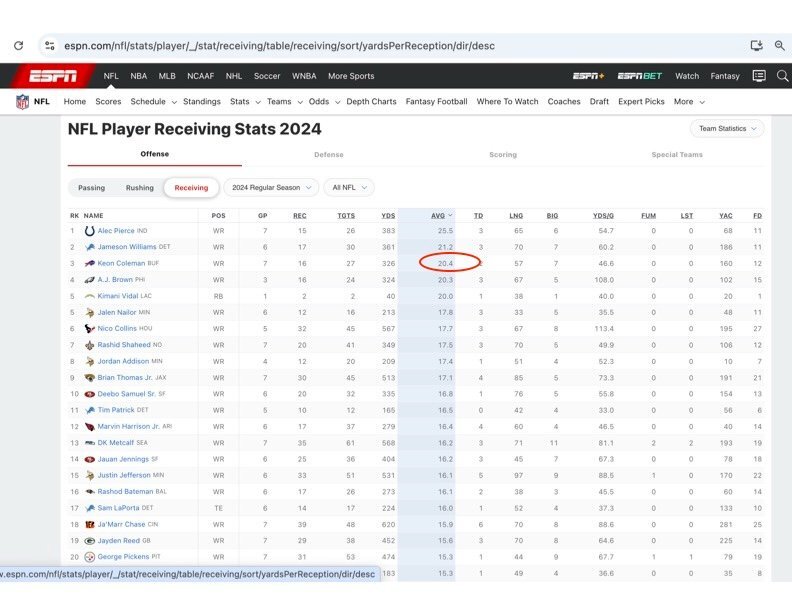Select the Rushing stat toggle

pos(139,187)
